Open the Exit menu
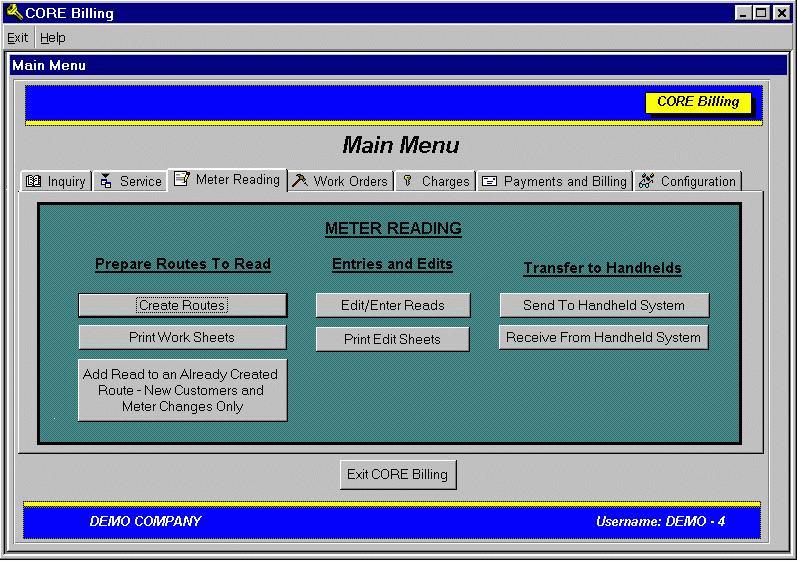797x561 pixels. pos(17,38)
